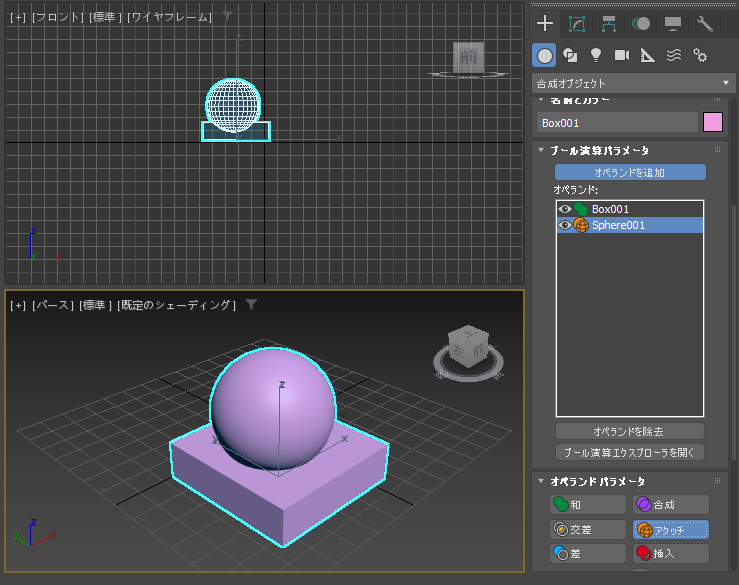Click the オペランドを追加 button
This screenshot has width=739, height=585.
point(630,173)
